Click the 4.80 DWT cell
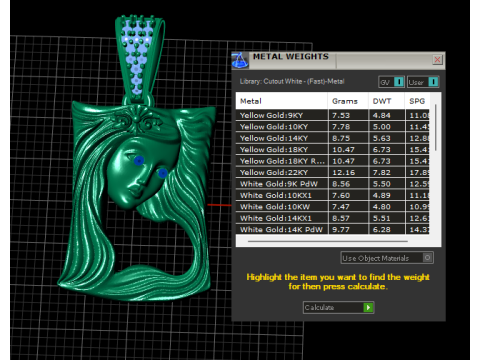Screen dimensions: 480x360 pyautogui.click(x=387, y=207)
